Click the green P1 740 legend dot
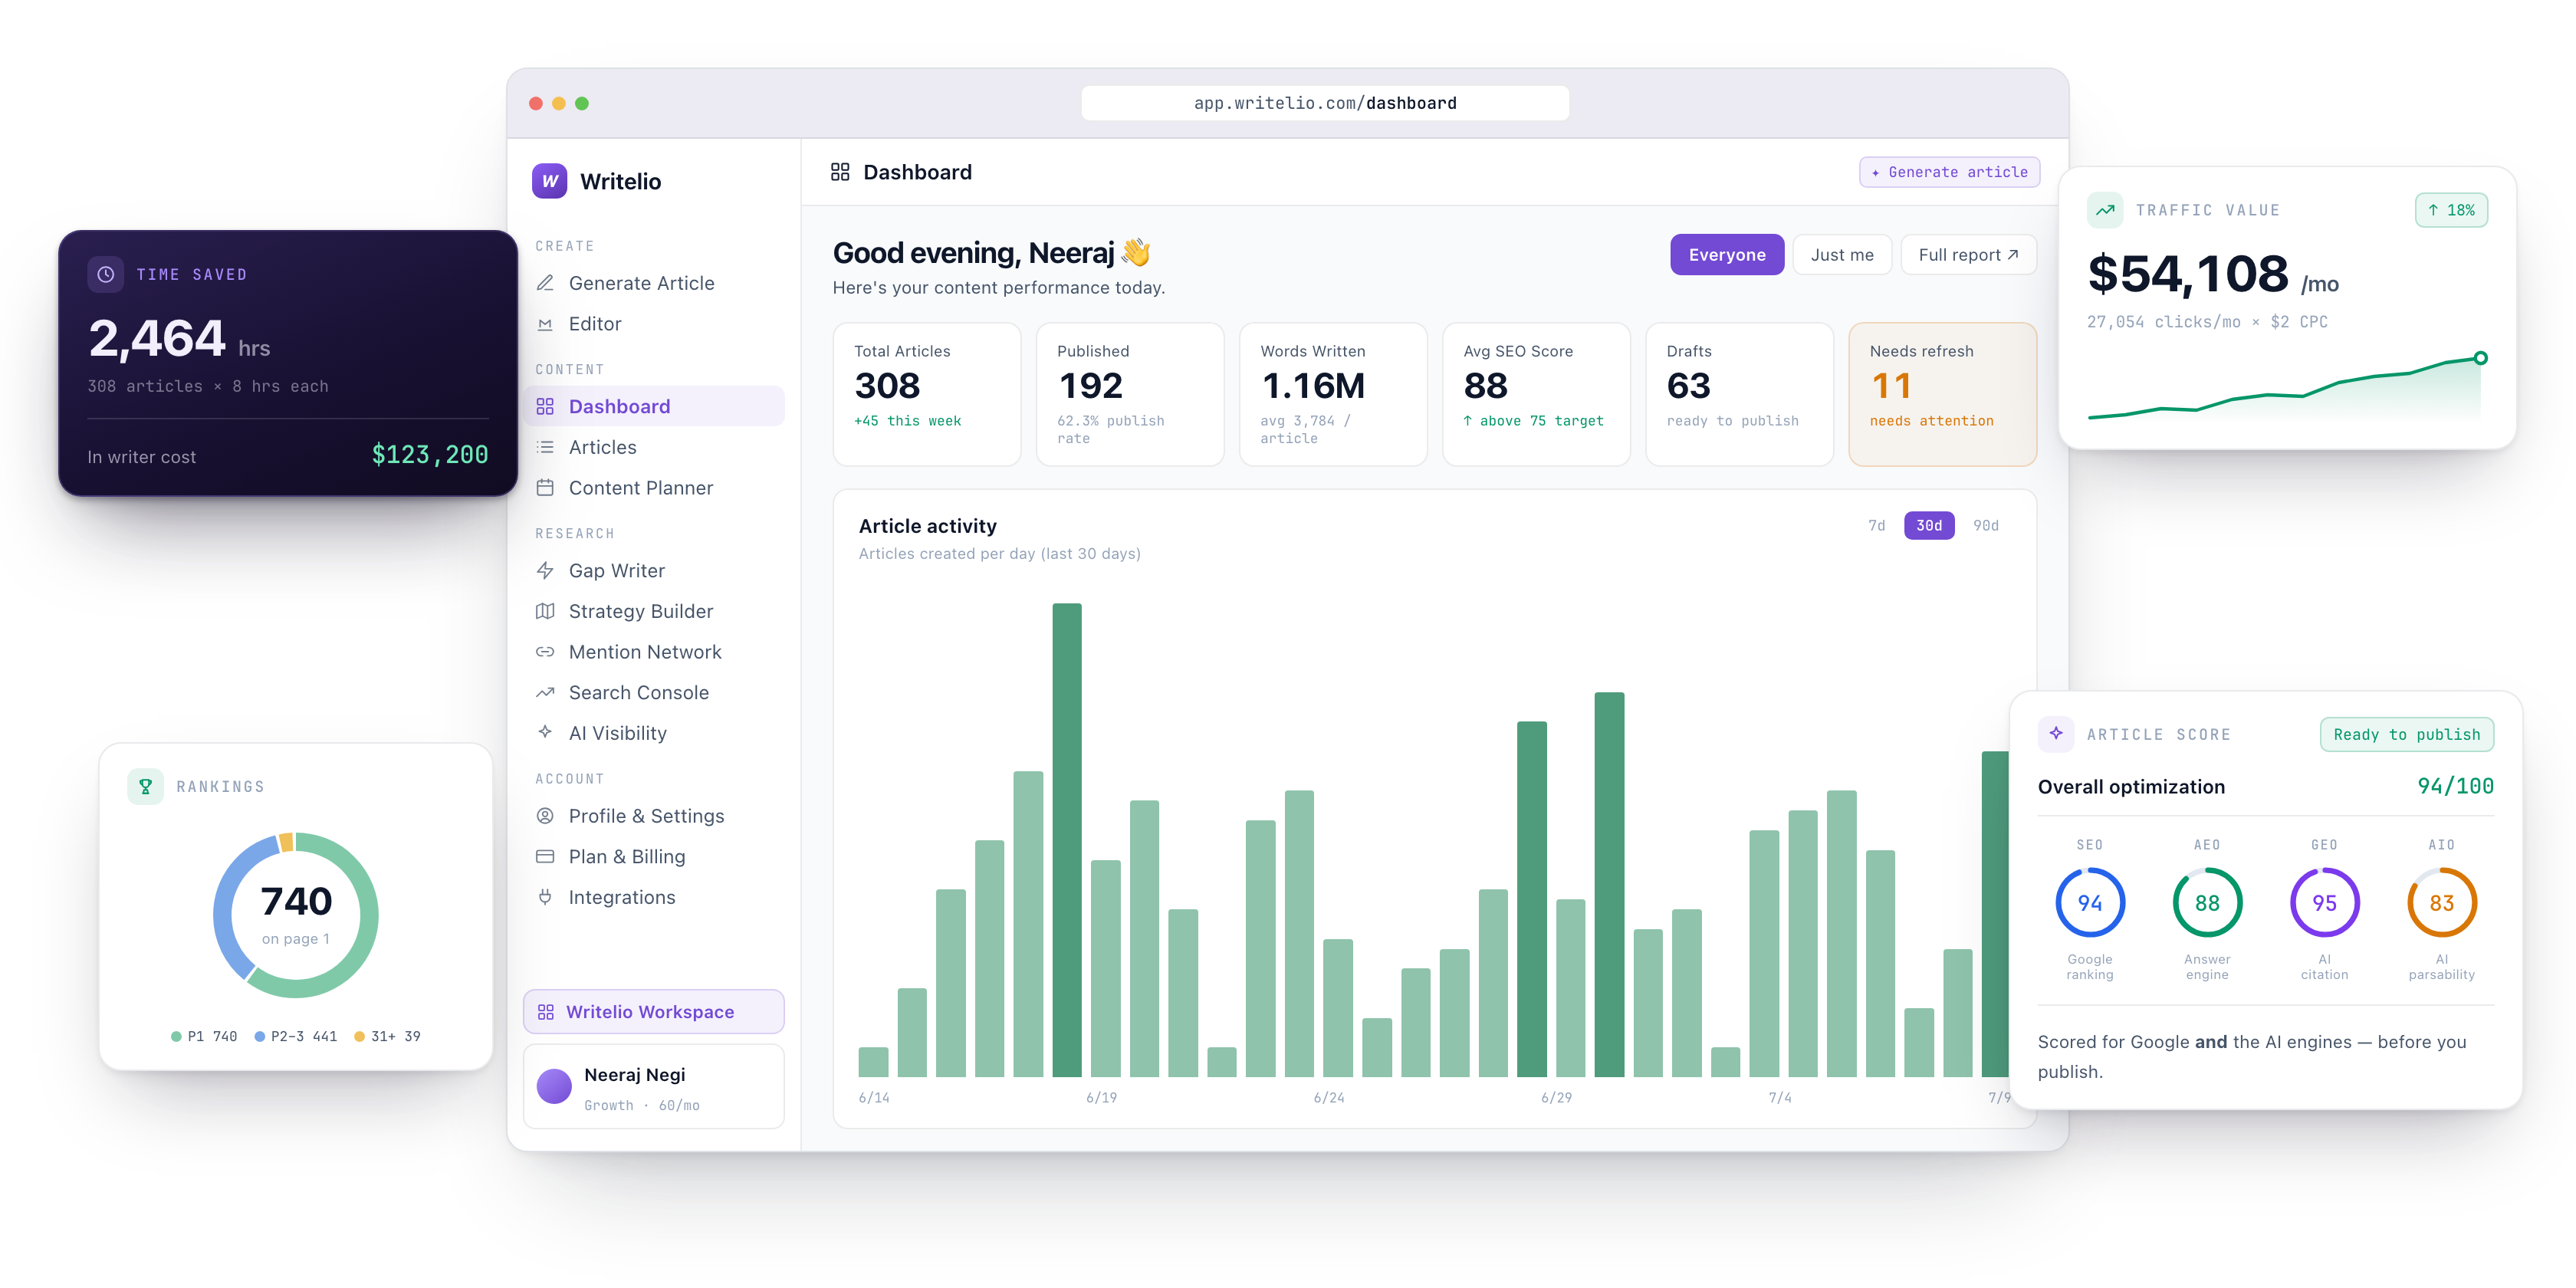Image resolution: width=2576 pixels, height=1288 pixels. [x=176, y=1037]
